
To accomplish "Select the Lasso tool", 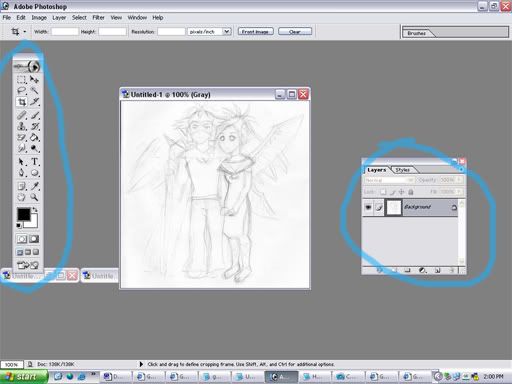I will coord(22,90).
